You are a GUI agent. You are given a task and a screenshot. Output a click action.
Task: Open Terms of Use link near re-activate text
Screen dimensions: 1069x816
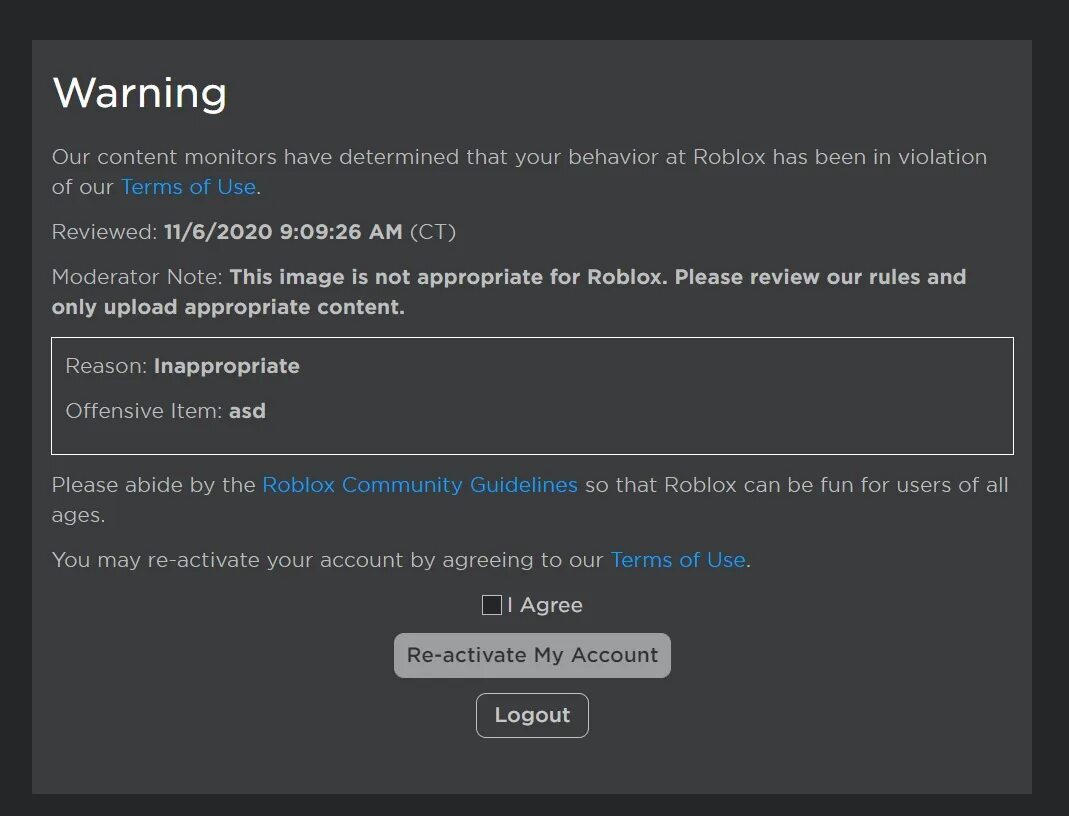[678, 560]
